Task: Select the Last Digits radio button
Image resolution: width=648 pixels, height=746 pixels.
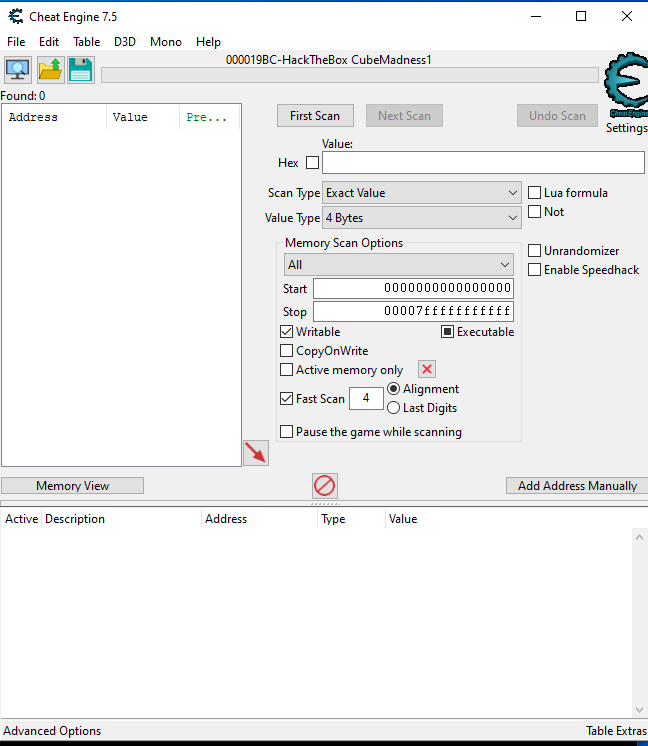Action: click(393, 408)
